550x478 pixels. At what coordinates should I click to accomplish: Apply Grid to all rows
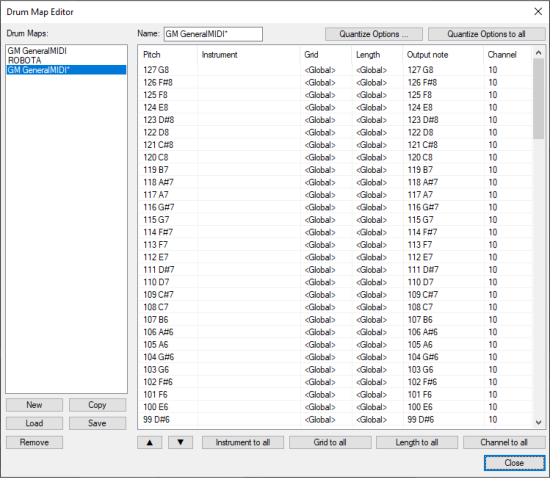pos(330,442)
